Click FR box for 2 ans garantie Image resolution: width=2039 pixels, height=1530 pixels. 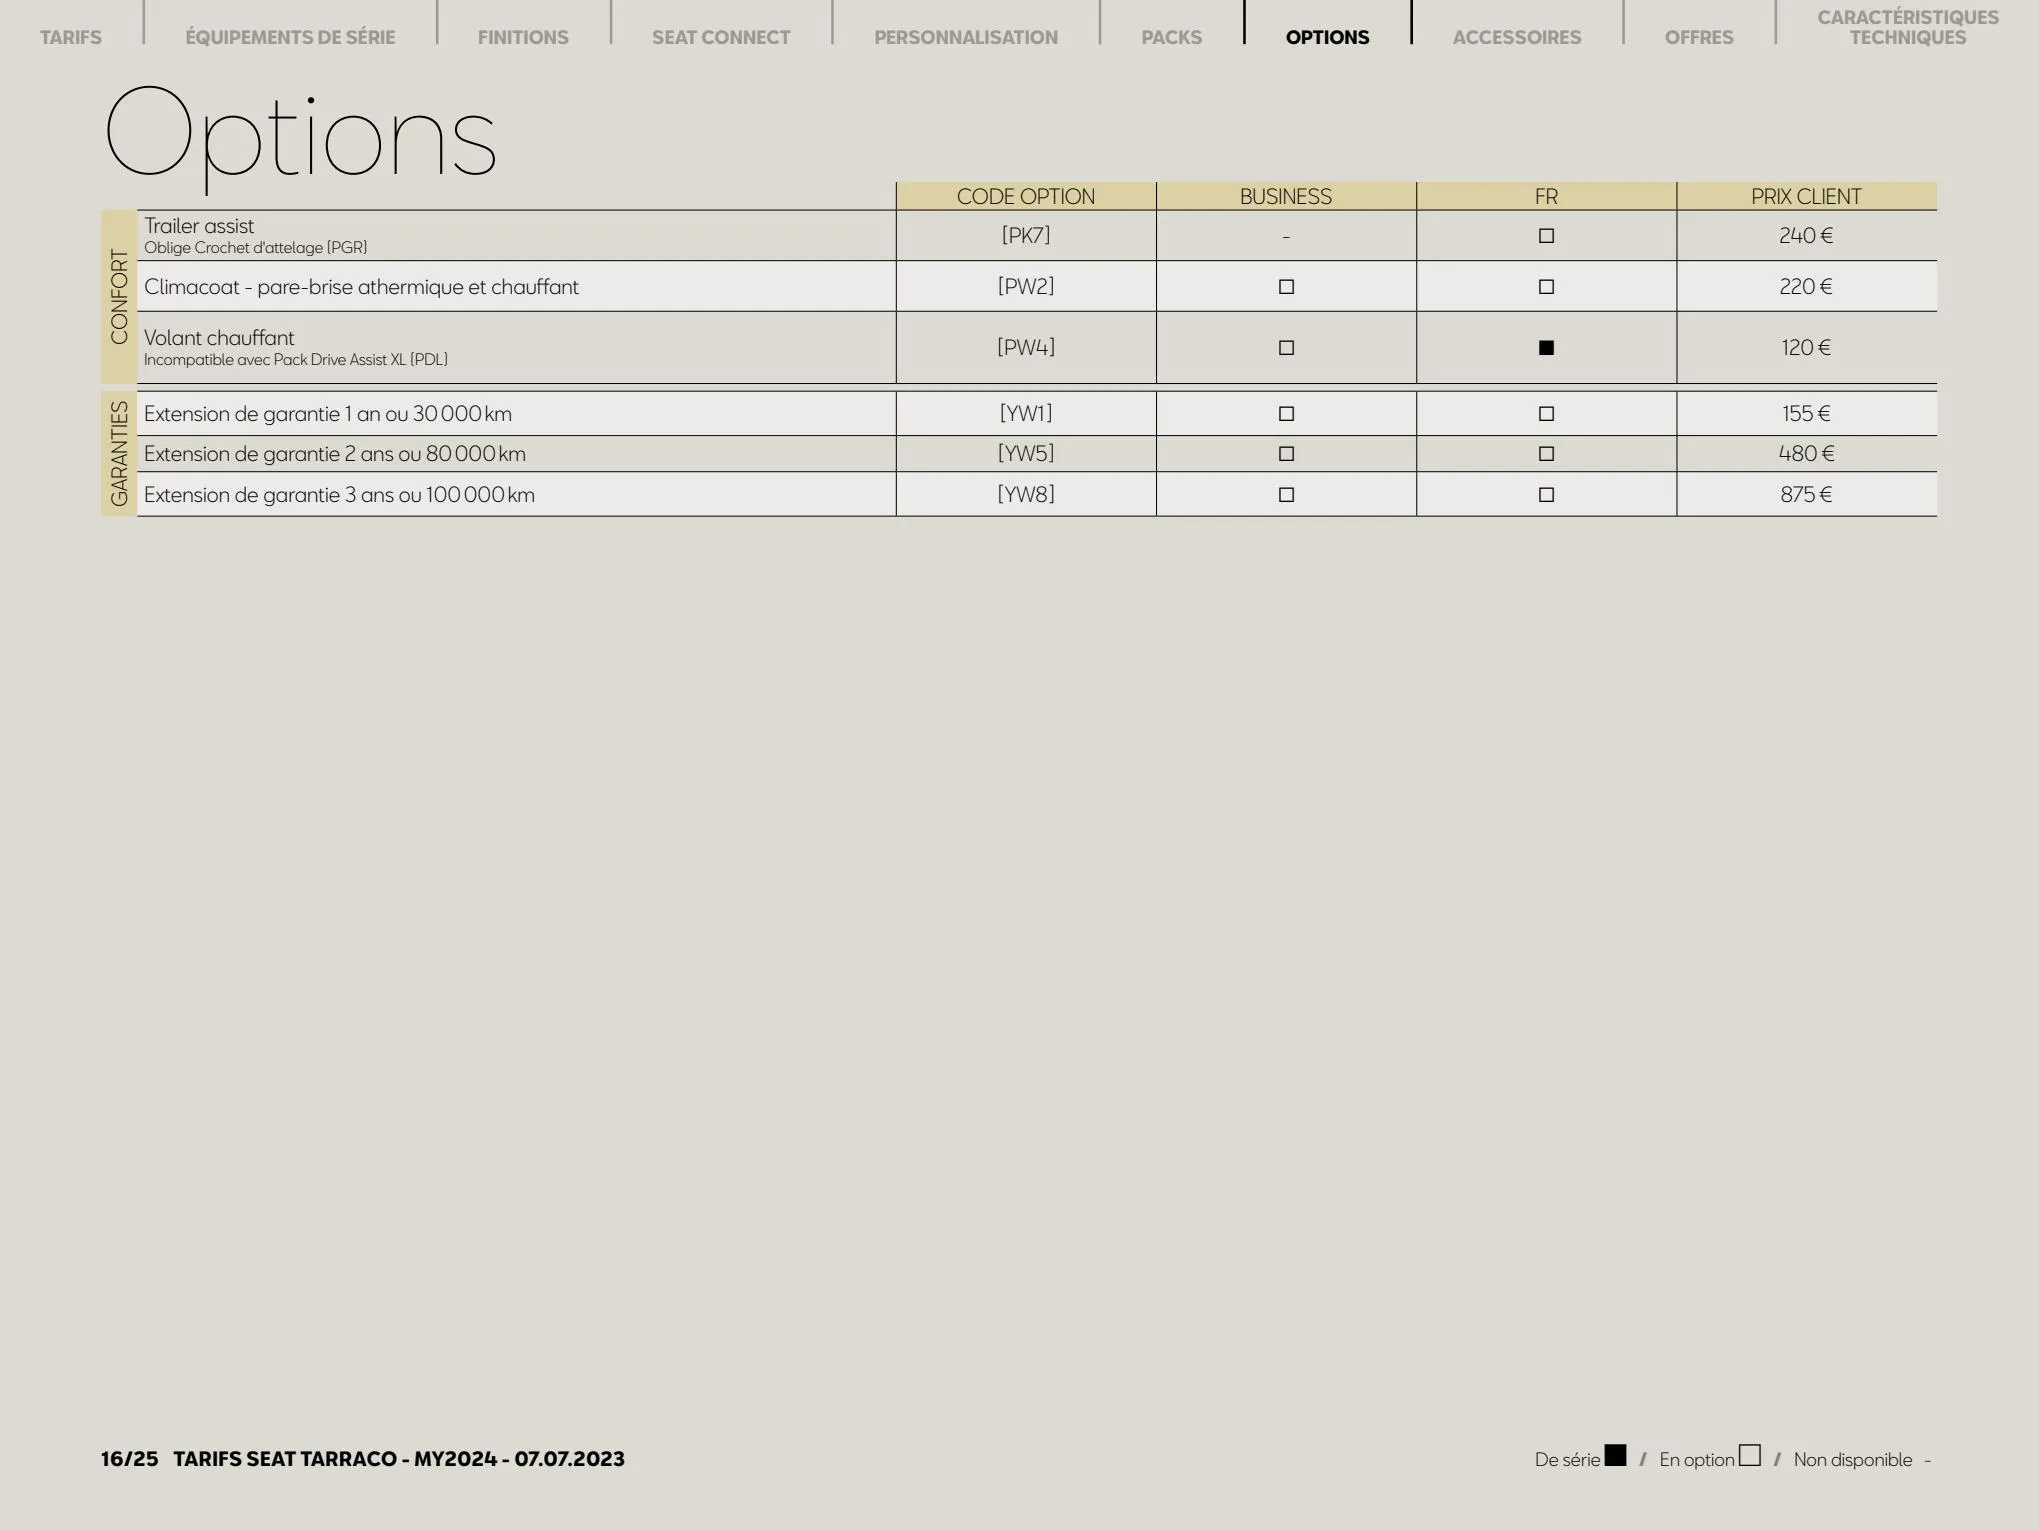pos(1546,454)
